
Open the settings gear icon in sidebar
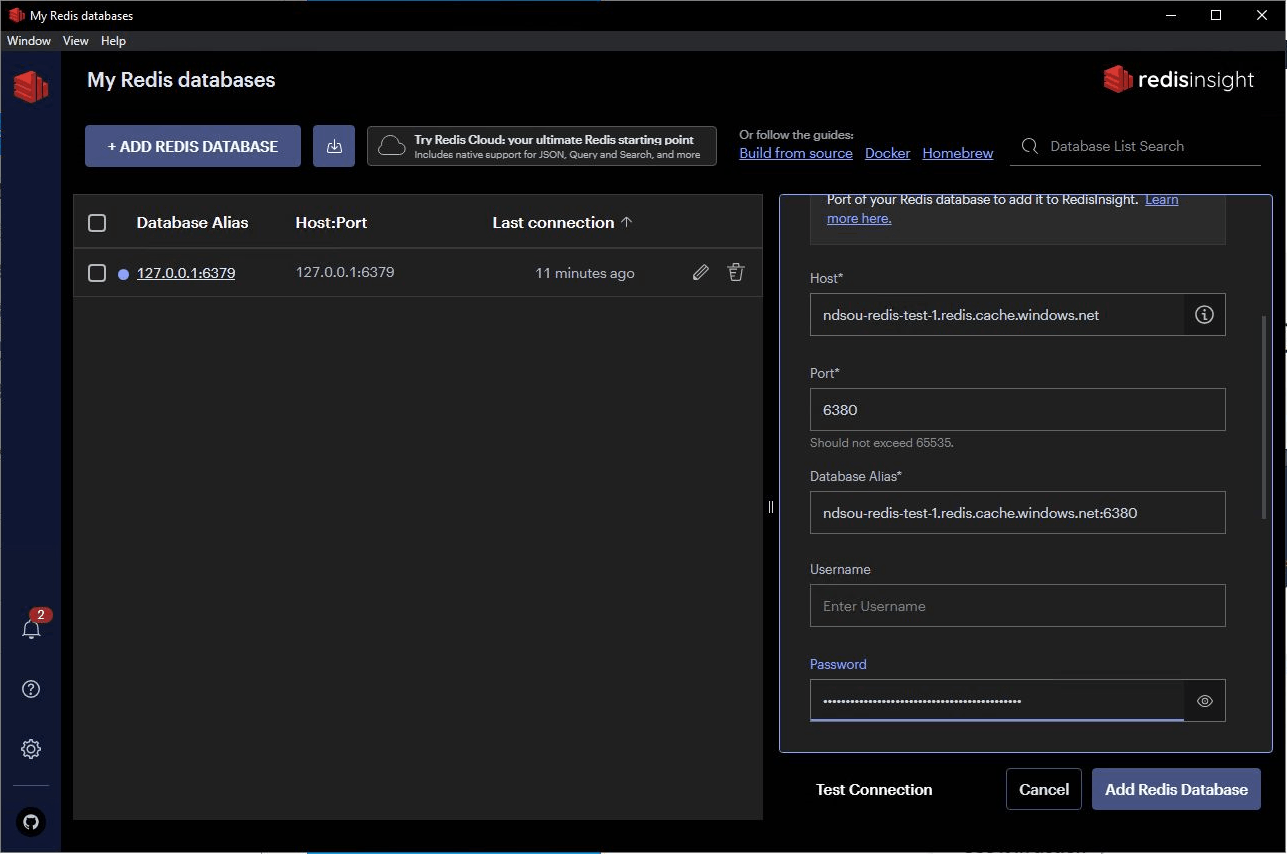31,749
